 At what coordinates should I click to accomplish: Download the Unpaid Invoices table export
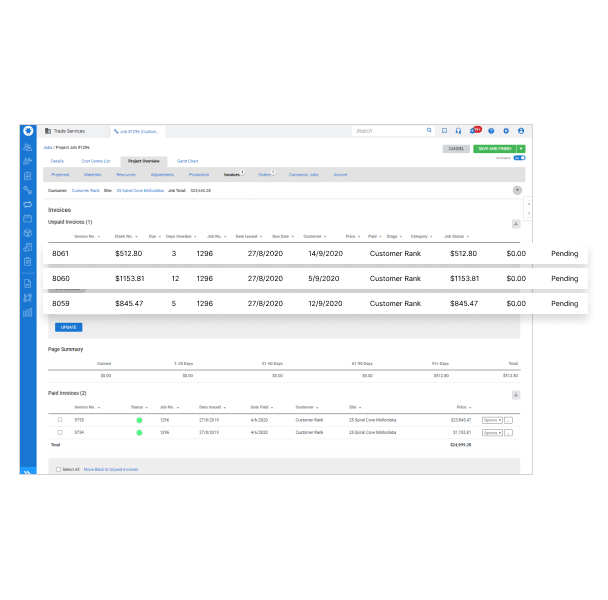click(x=516, y=224)
